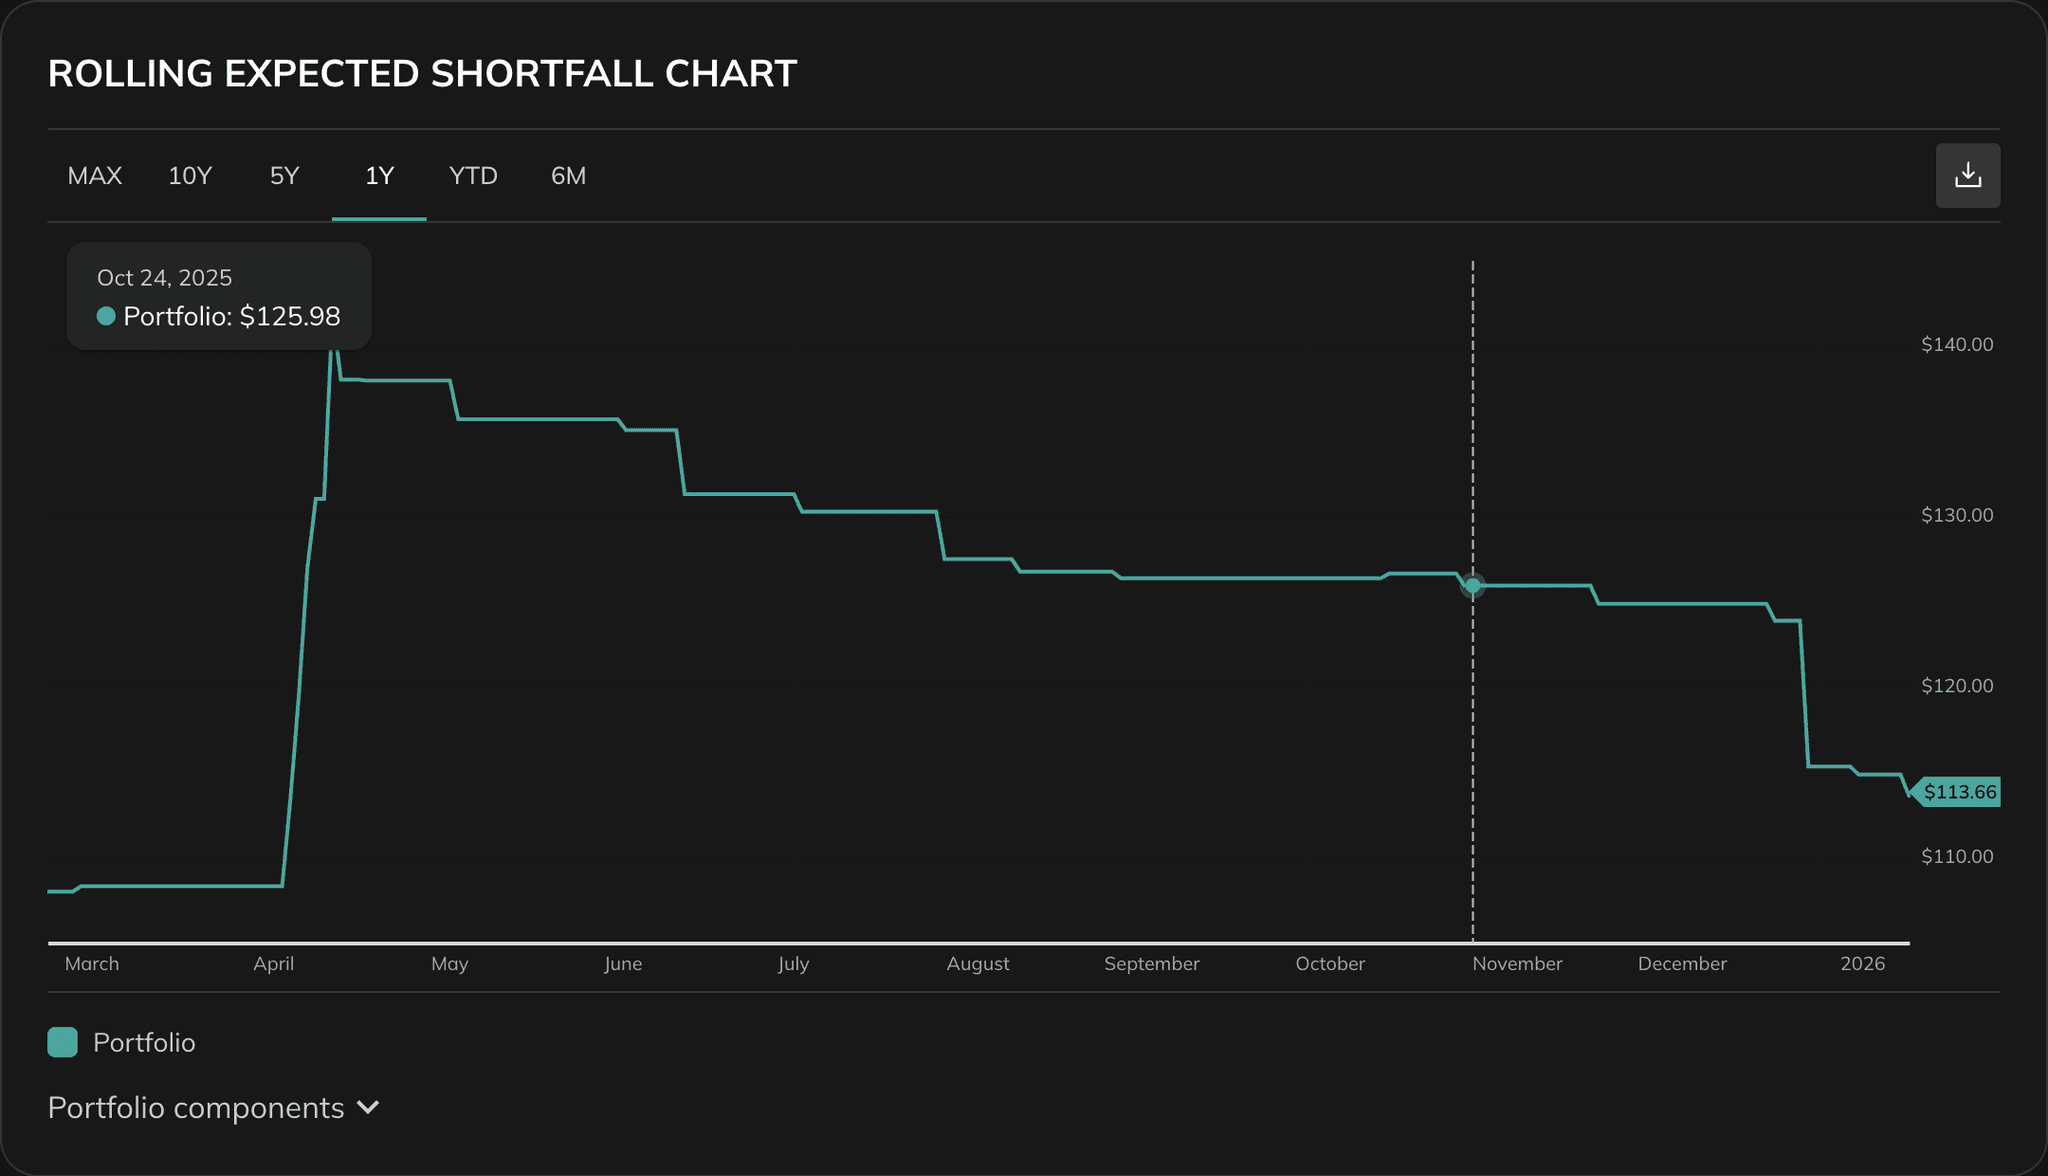Viewport: 2048px width, 1176px height.
Task: Click the Portfolio color swatch in the legend
Action: (61, 1041)
